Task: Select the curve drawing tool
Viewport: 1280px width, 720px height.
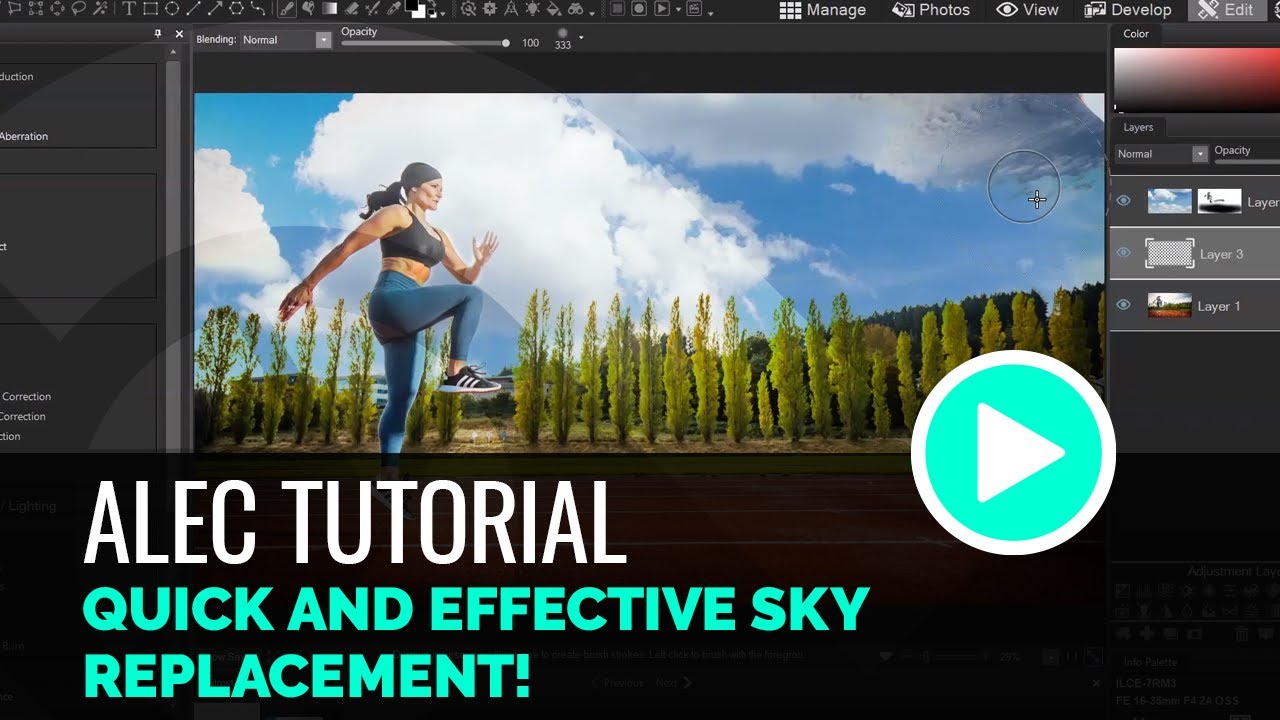Action: (258, 9)
